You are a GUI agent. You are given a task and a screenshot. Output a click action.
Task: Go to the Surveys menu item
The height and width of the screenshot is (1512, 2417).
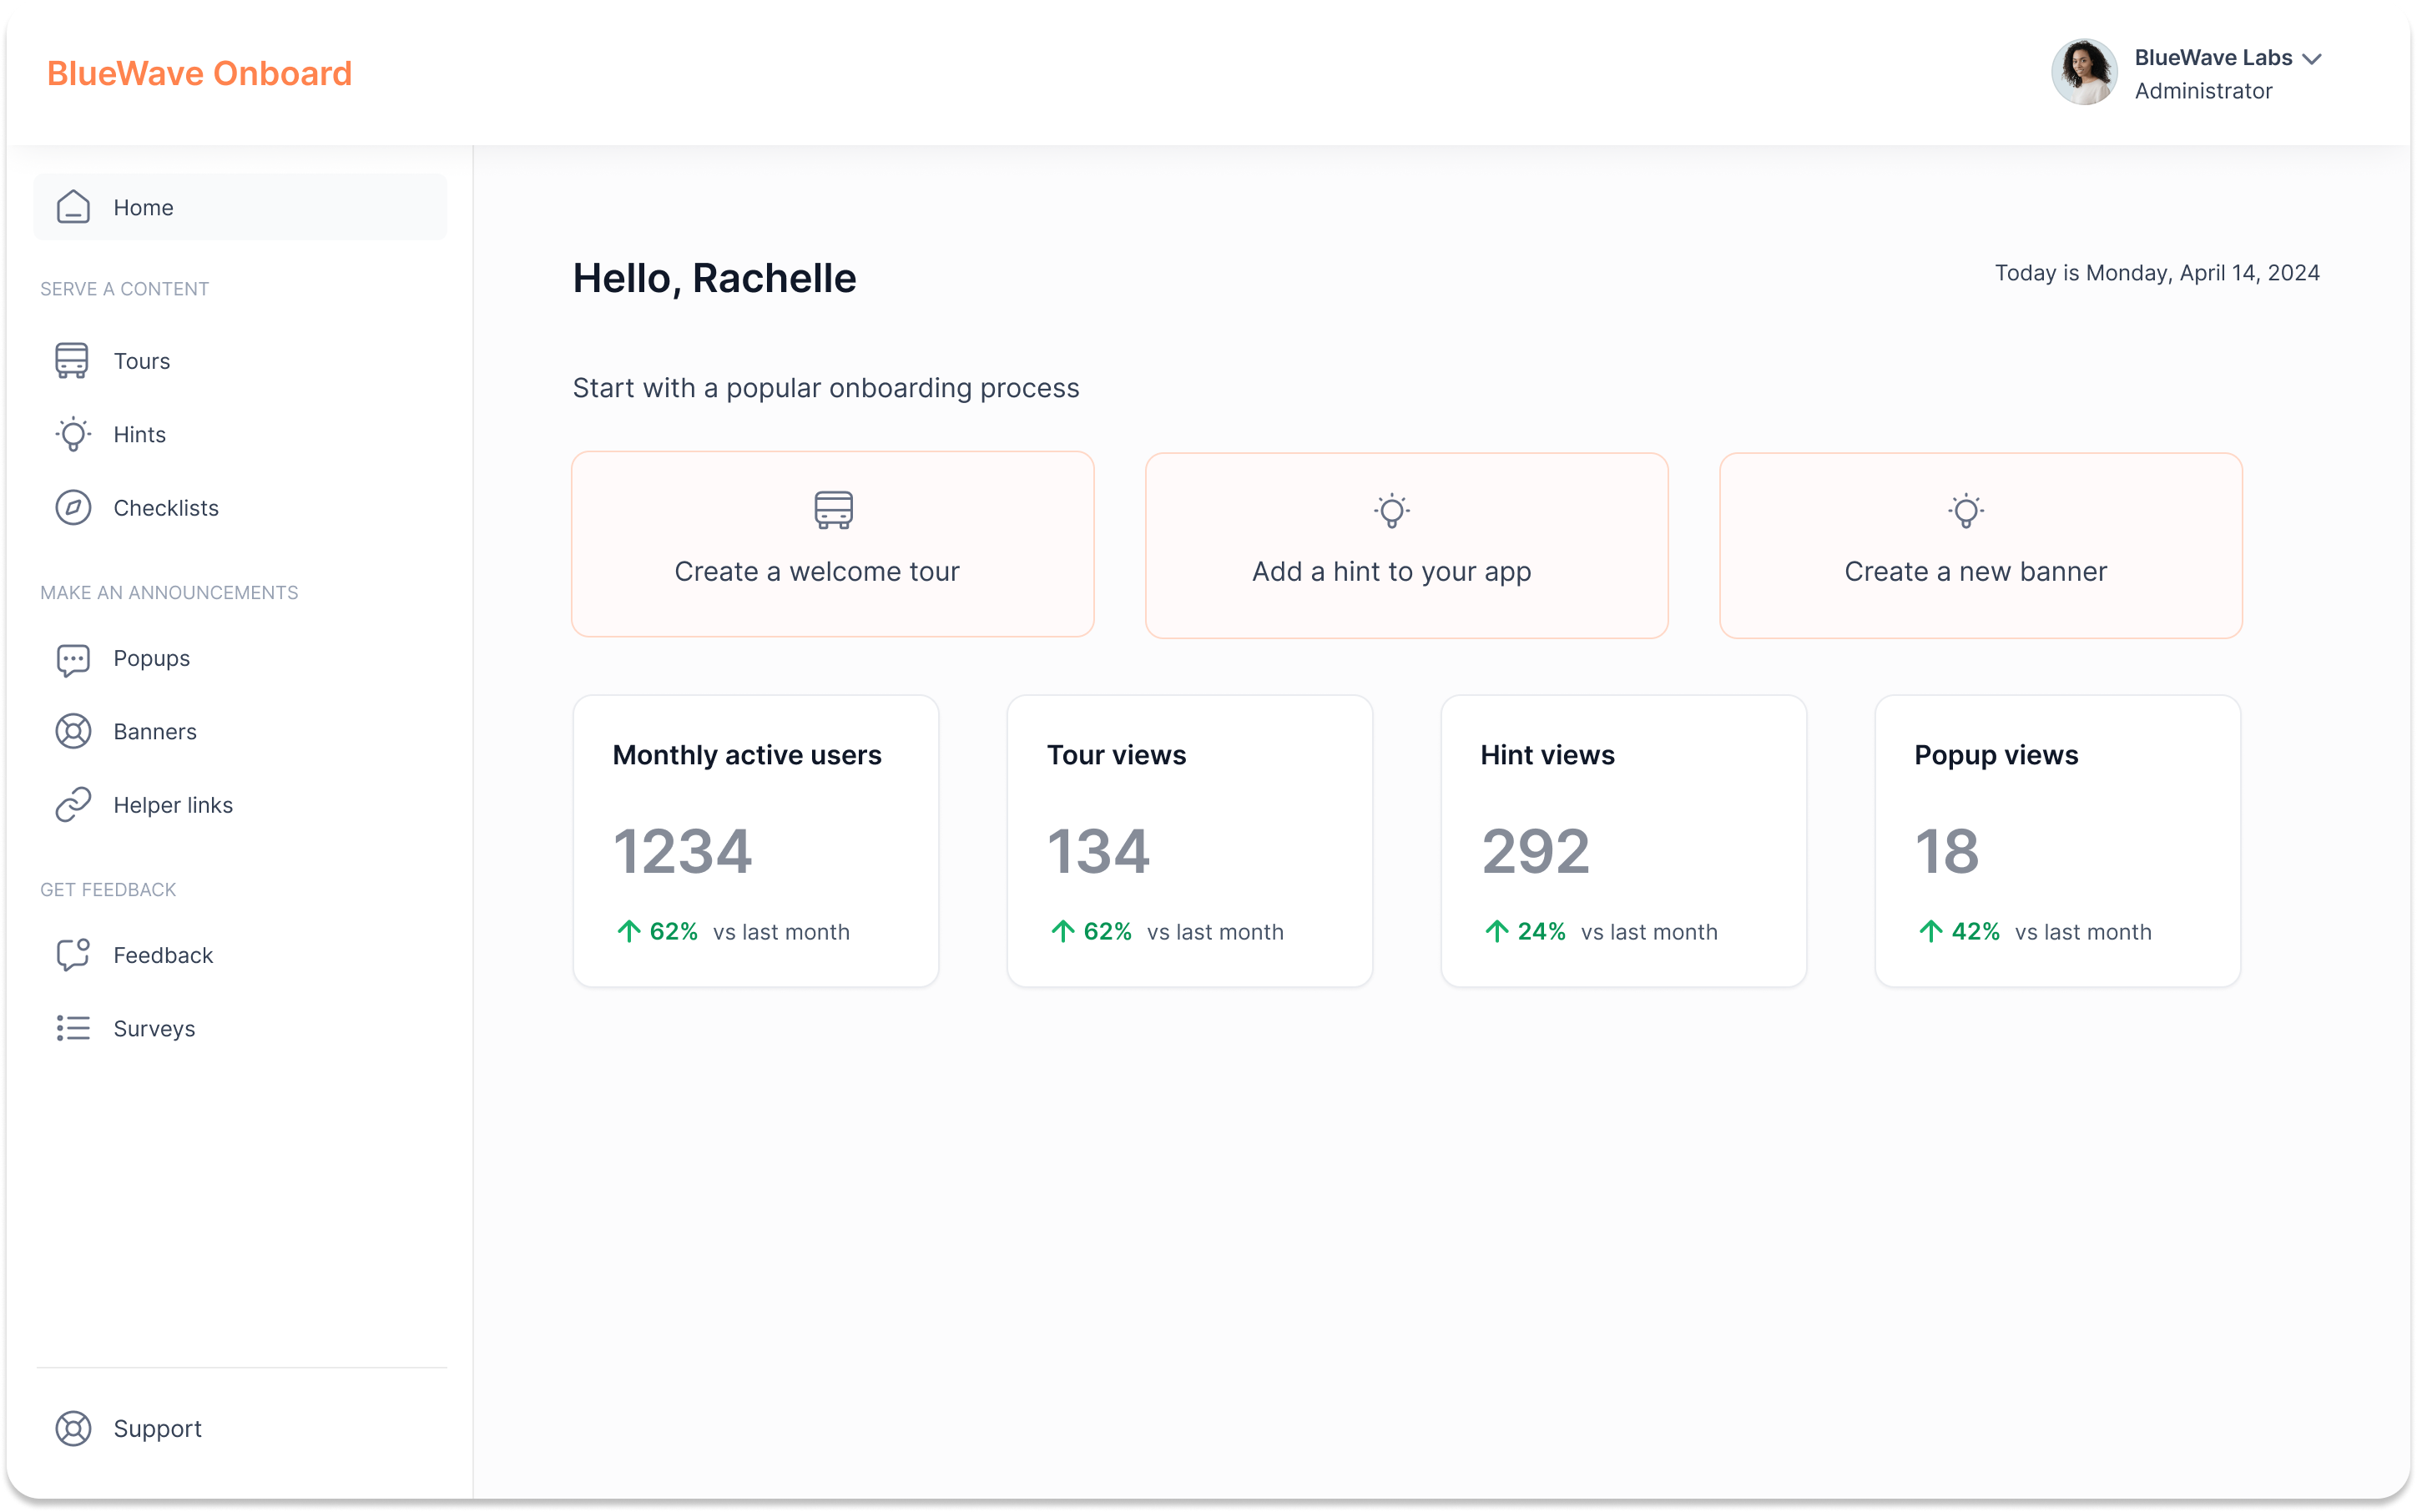click(154, 1029)
